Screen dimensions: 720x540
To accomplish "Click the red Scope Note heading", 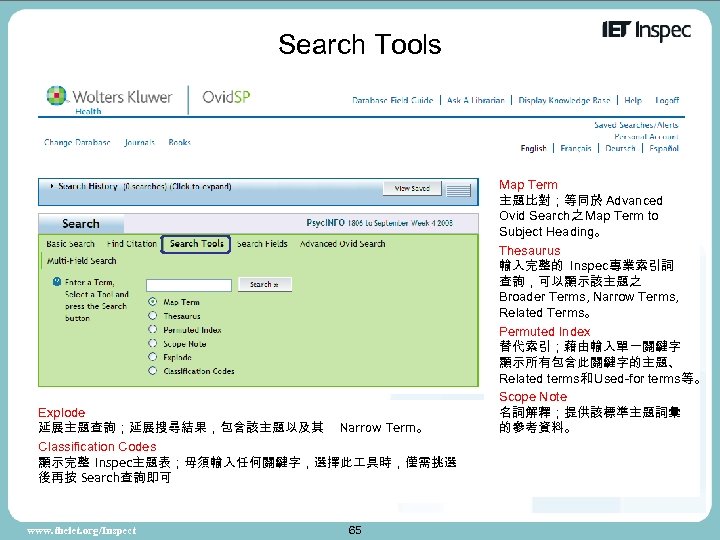I will (533, 397).
